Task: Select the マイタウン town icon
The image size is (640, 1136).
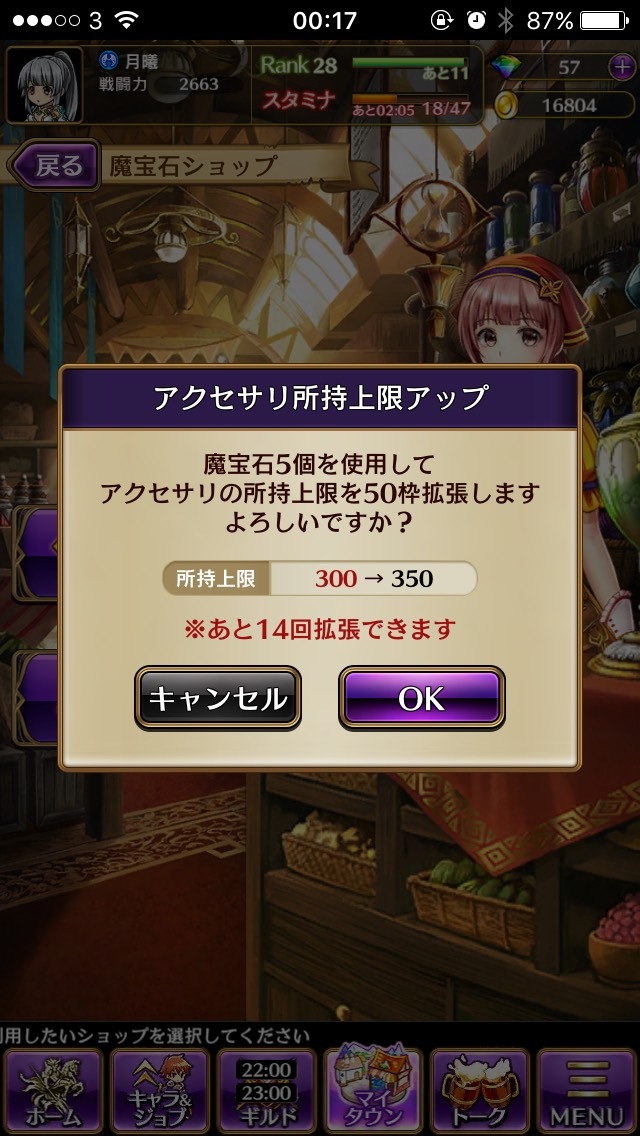Action: 373,1091
